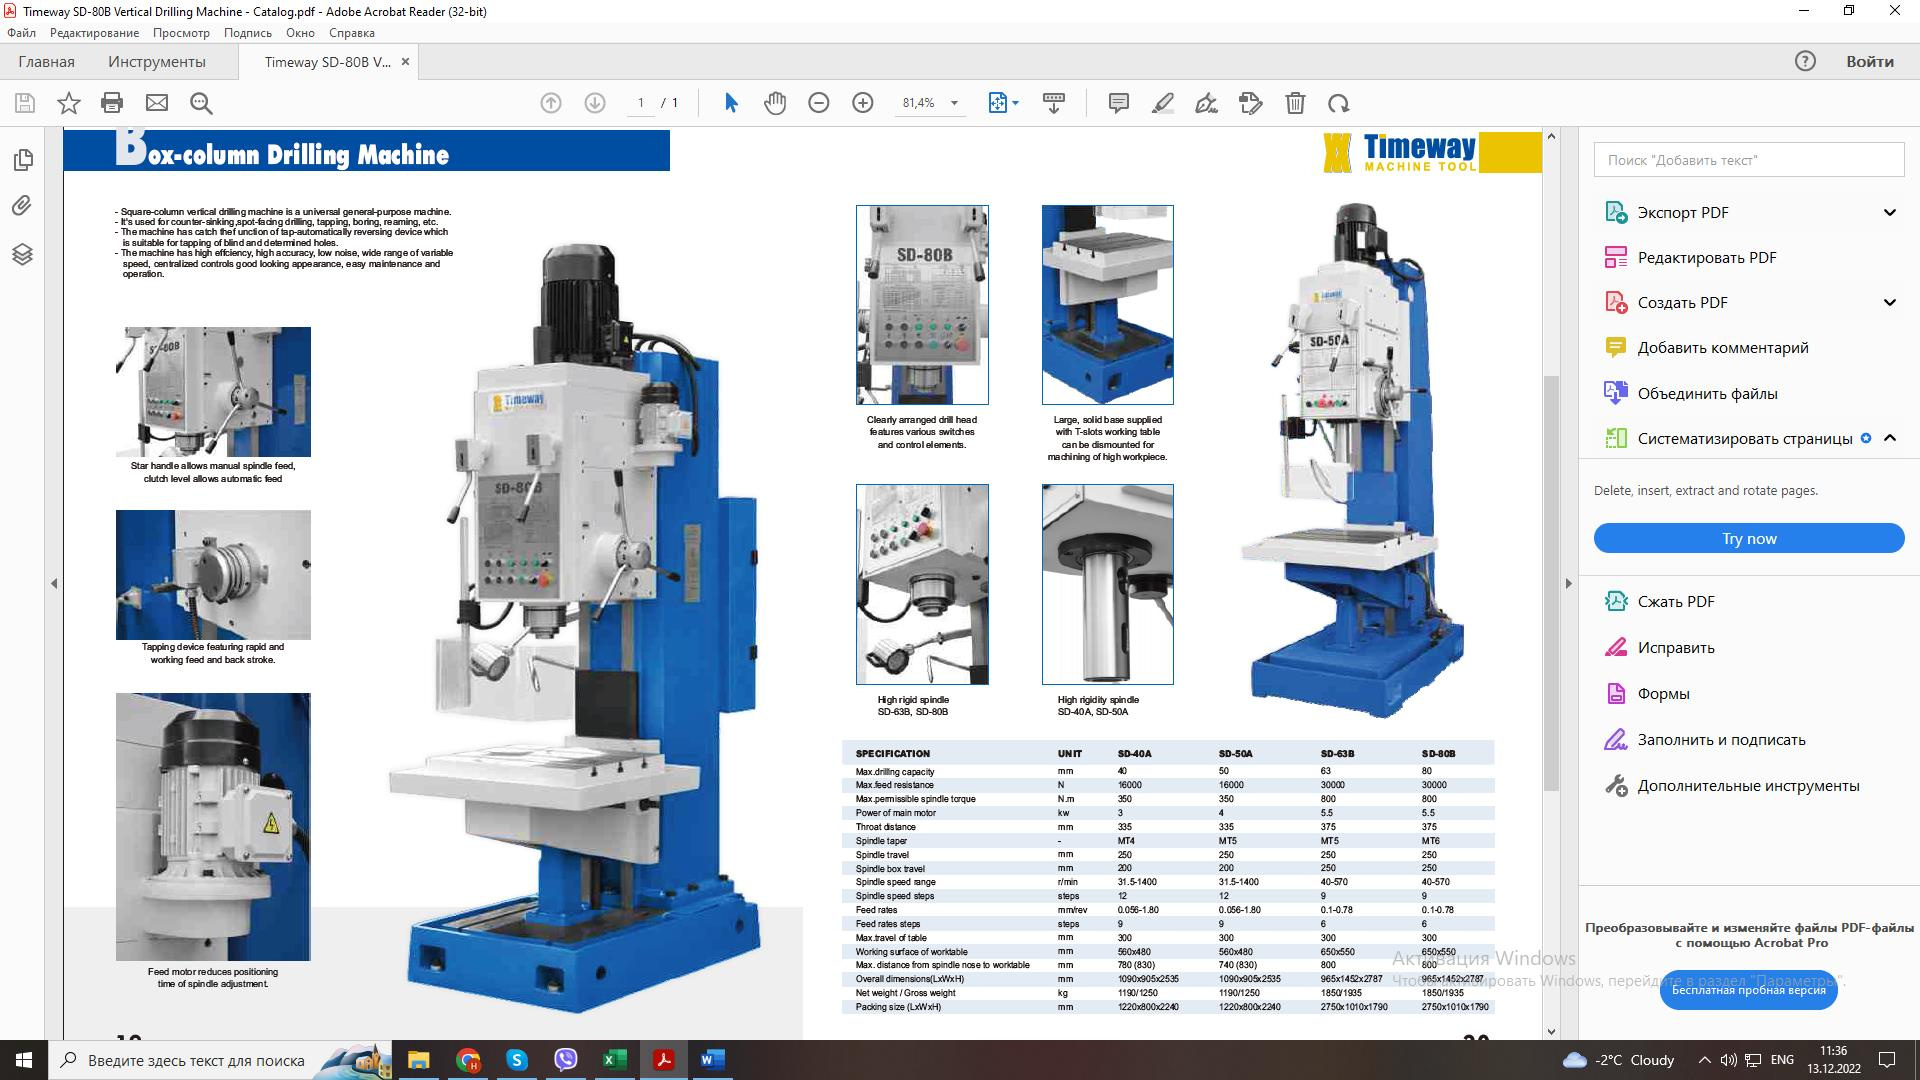Open the Просмотр menu
This screenshot has height=1080, width=1920.
coord(181,33)
